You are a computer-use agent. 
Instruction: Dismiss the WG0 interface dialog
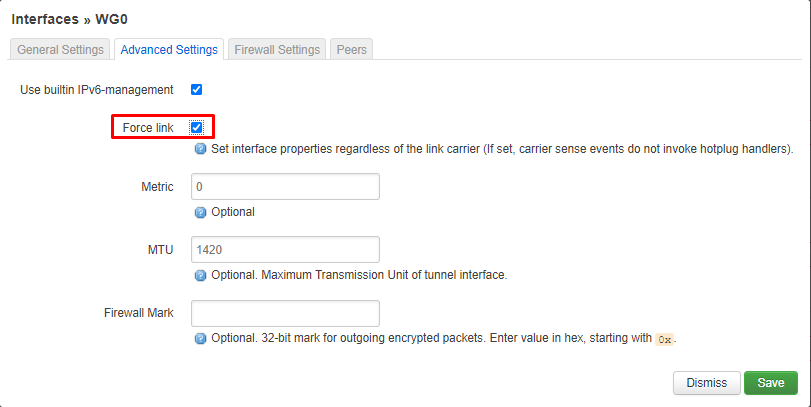point(707,383)
